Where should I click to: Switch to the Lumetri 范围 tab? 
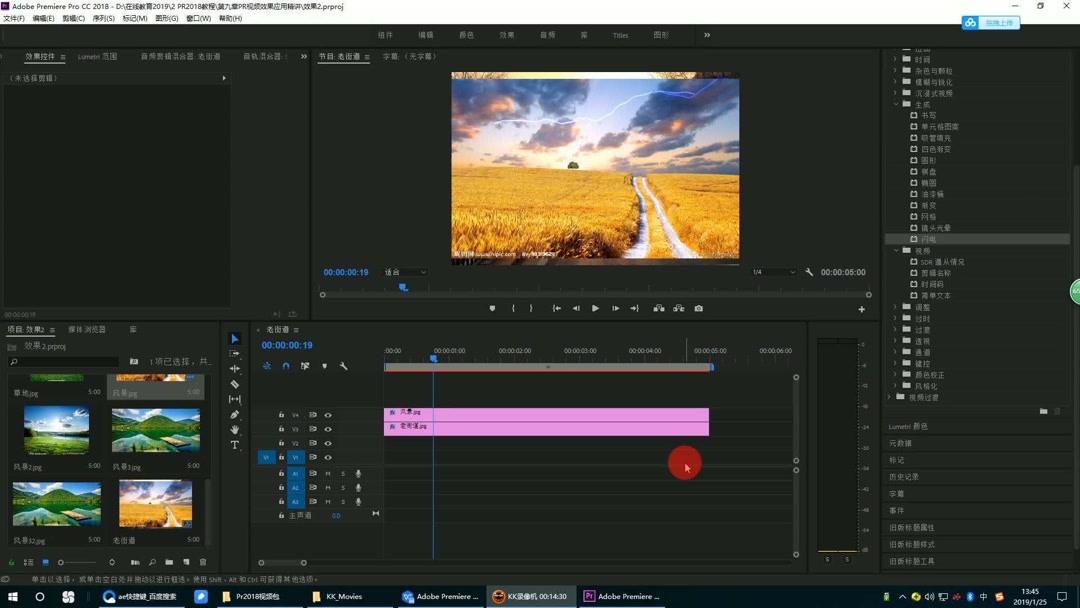coord(97,57)
